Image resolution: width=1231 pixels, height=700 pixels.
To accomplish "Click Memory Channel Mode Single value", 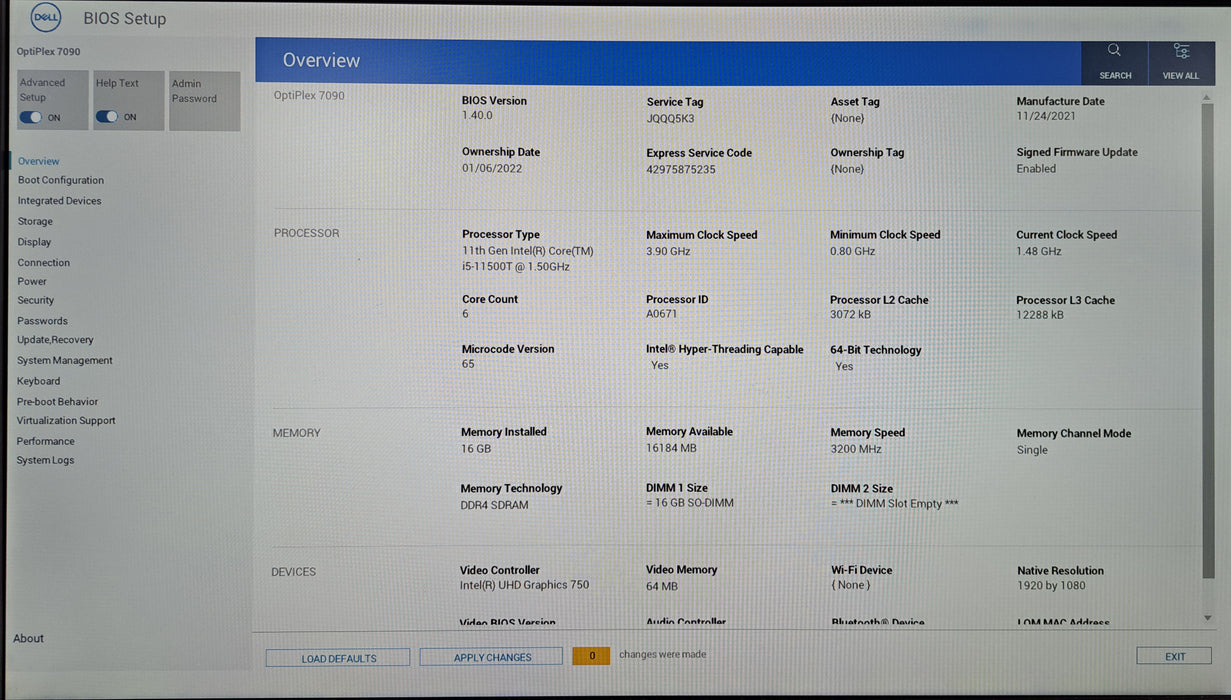I will click(x=1032, y=450).
